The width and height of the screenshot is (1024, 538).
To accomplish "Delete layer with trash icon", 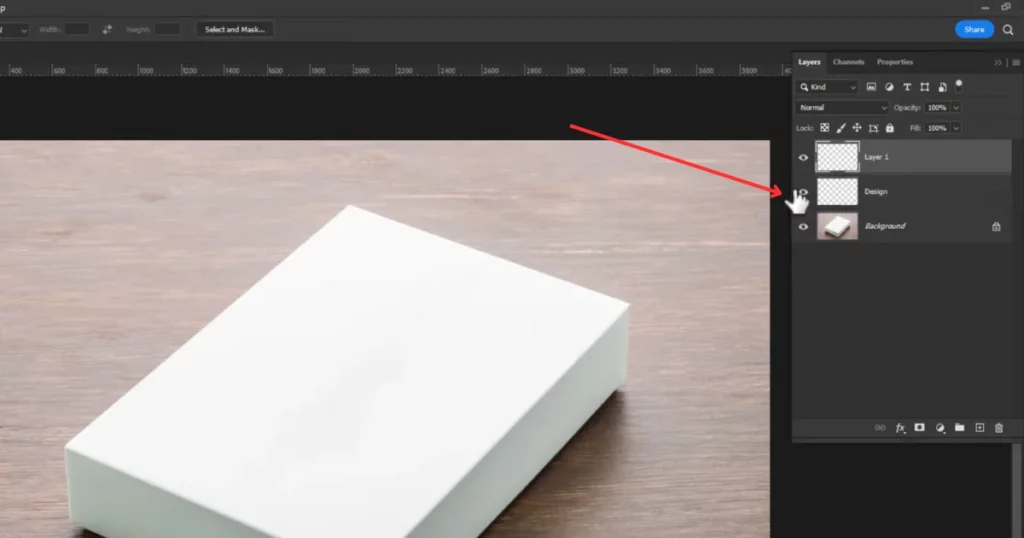I will tap(999, 428).
